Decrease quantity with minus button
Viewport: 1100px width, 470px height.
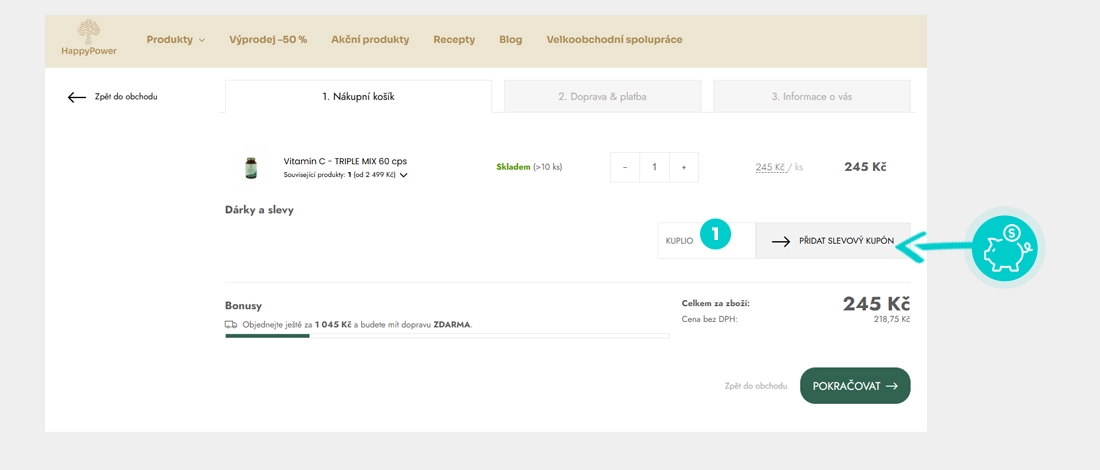coord(625,168)
